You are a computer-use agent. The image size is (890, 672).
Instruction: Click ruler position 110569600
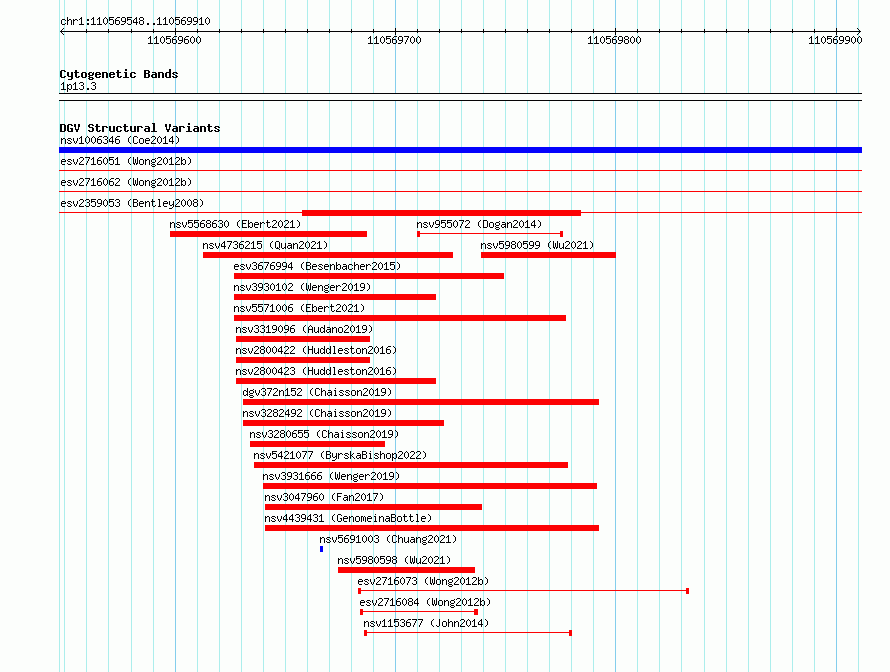click(174, 40)
